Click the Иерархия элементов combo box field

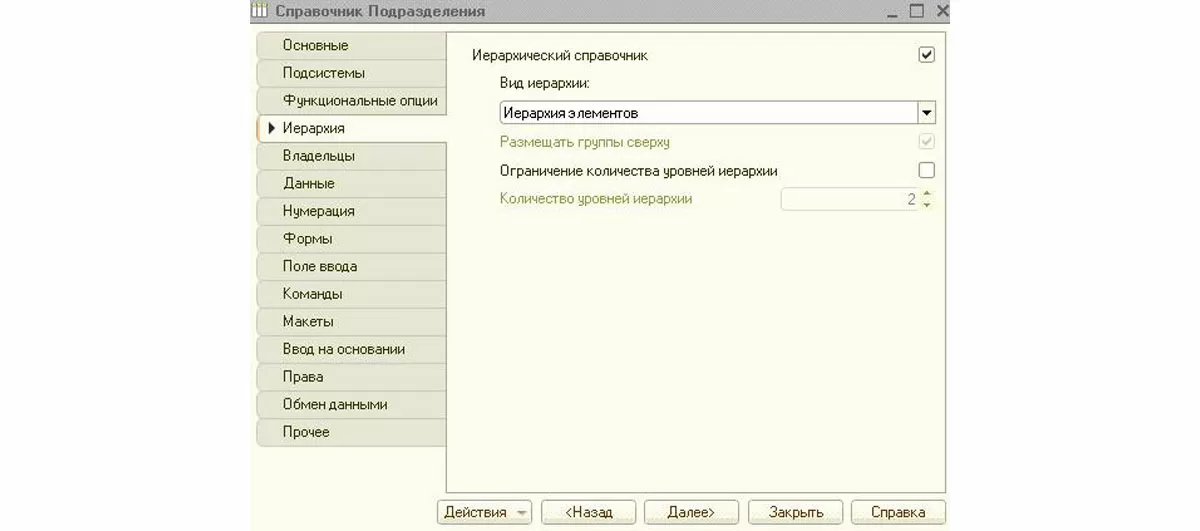pos(709,113)
